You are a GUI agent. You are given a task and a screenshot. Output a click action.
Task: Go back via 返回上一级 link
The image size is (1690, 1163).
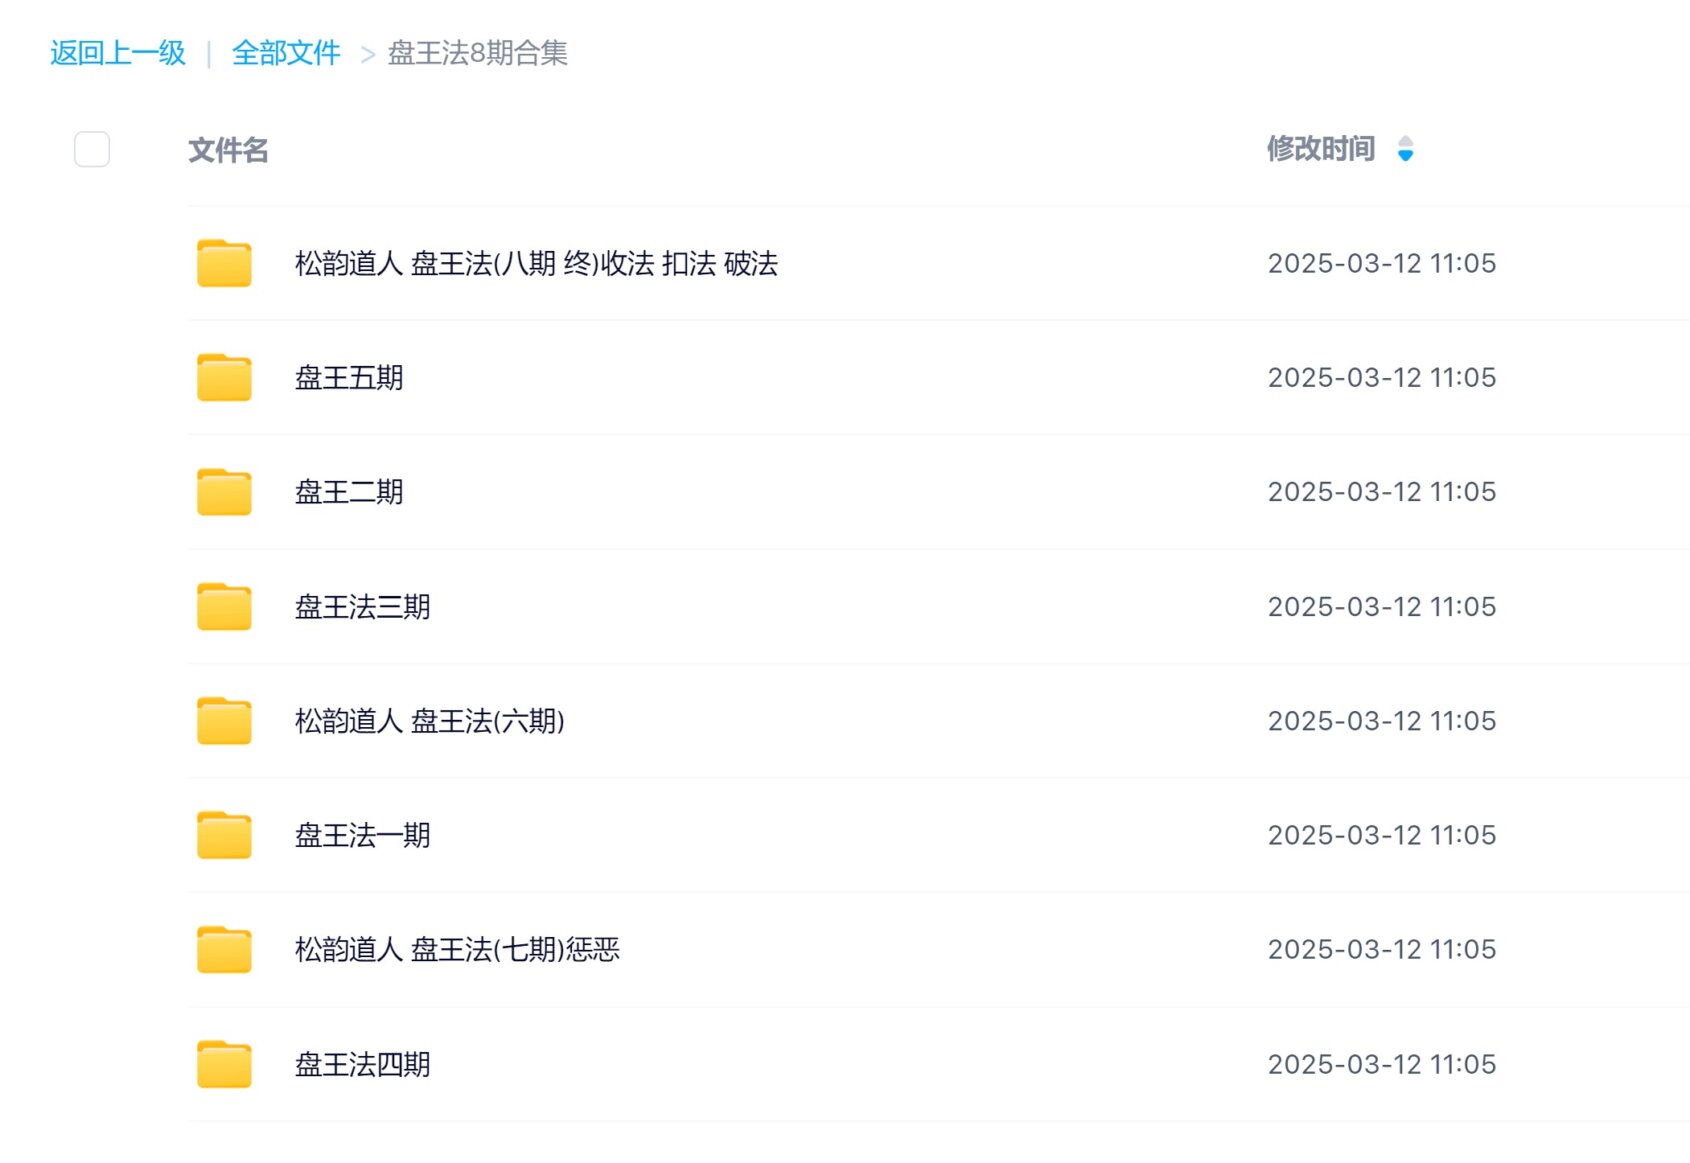click(x=118, y=53)
